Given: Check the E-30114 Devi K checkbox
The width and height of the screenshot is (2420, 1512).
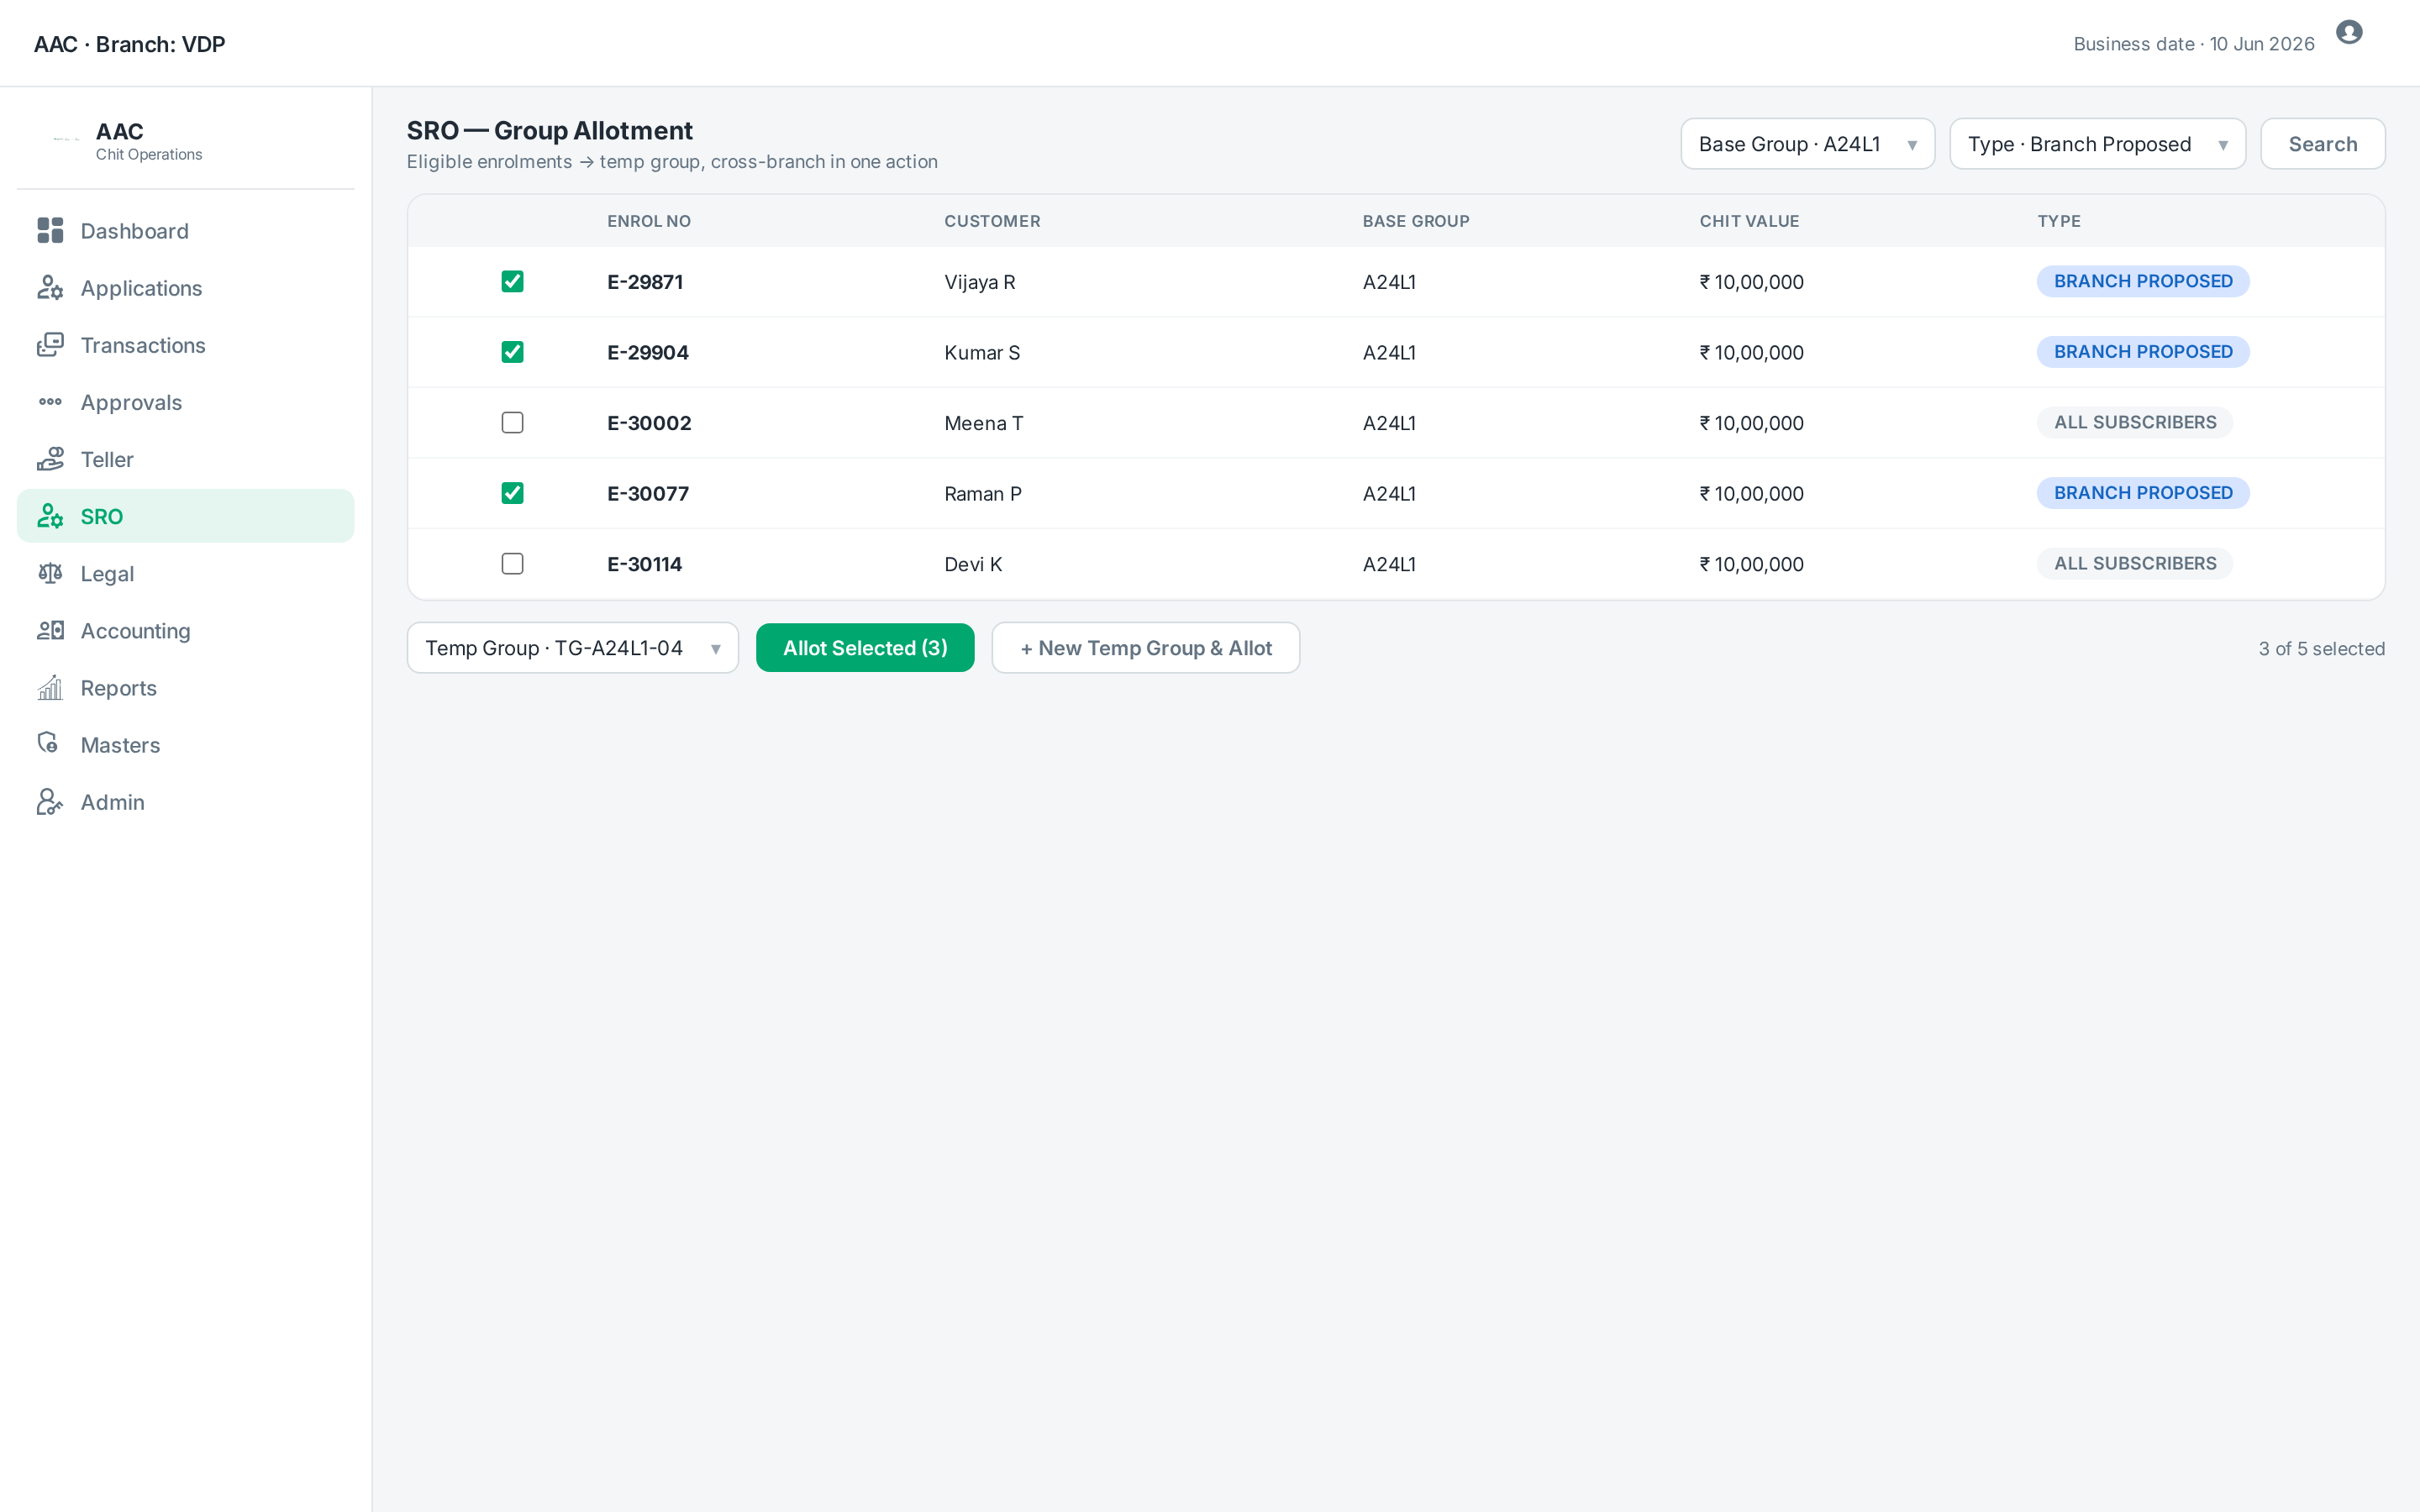Looking at the screenshot, I should click(x=512, y=563).
